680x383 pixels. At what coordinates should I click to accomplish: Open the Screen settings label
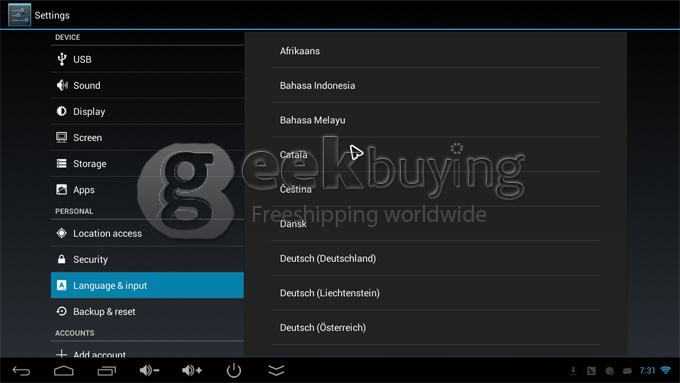tap(88, 137)
